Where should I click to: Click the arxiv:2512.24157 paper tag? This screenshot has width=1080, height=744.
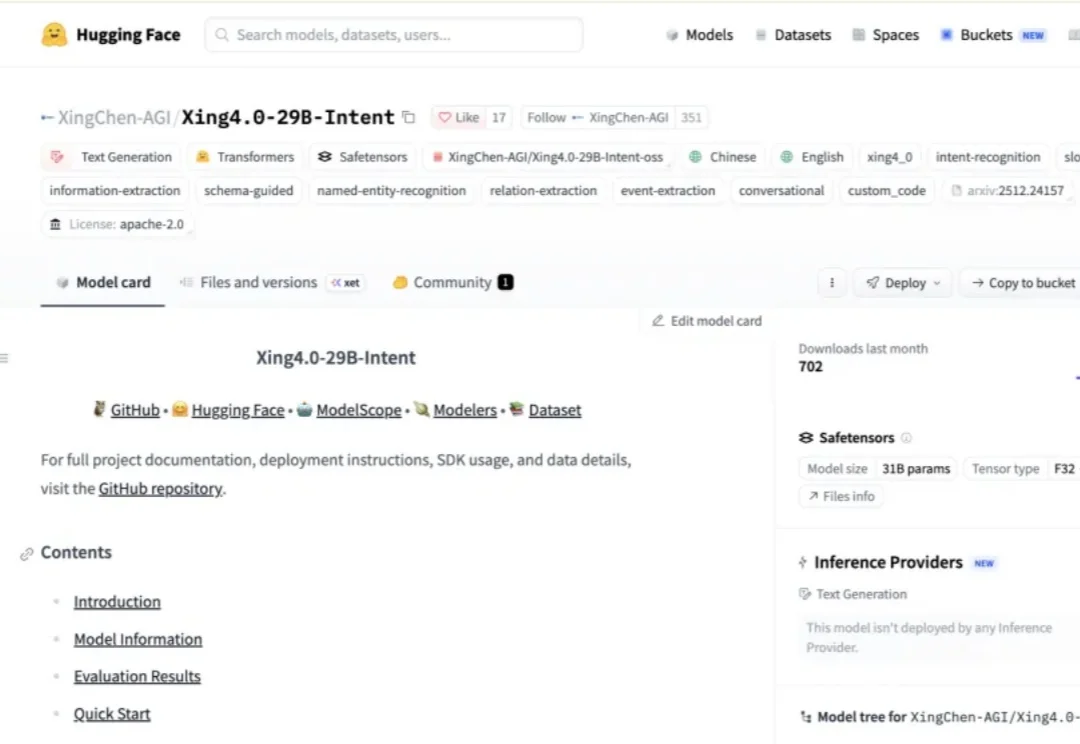click(x=1007, y=191)
